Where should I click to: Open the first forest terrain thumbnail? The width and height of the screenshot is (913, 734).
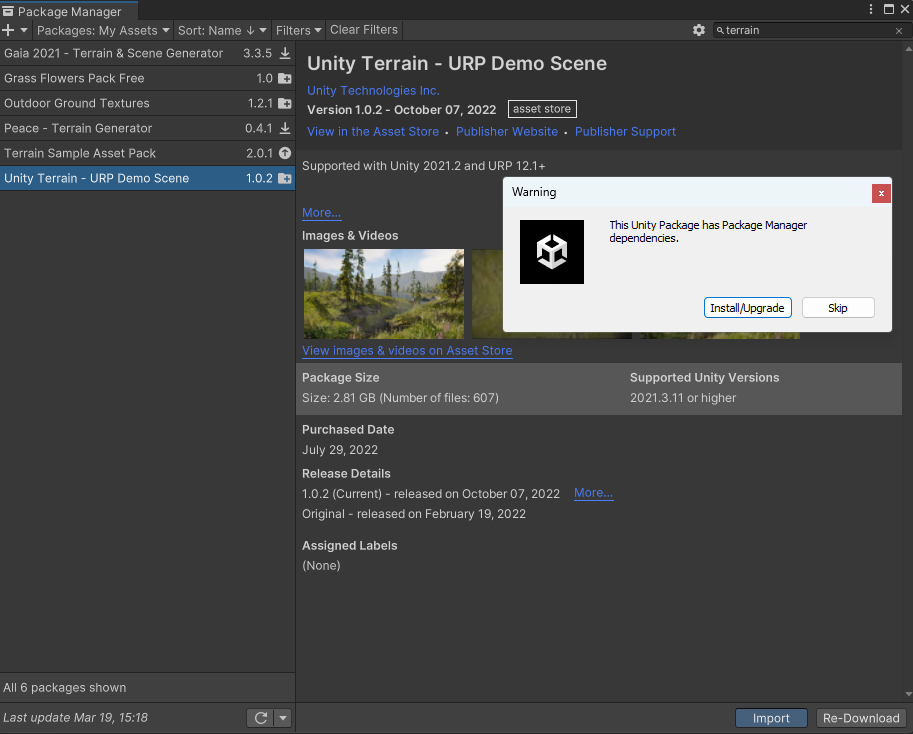click(x=384, y=294)
